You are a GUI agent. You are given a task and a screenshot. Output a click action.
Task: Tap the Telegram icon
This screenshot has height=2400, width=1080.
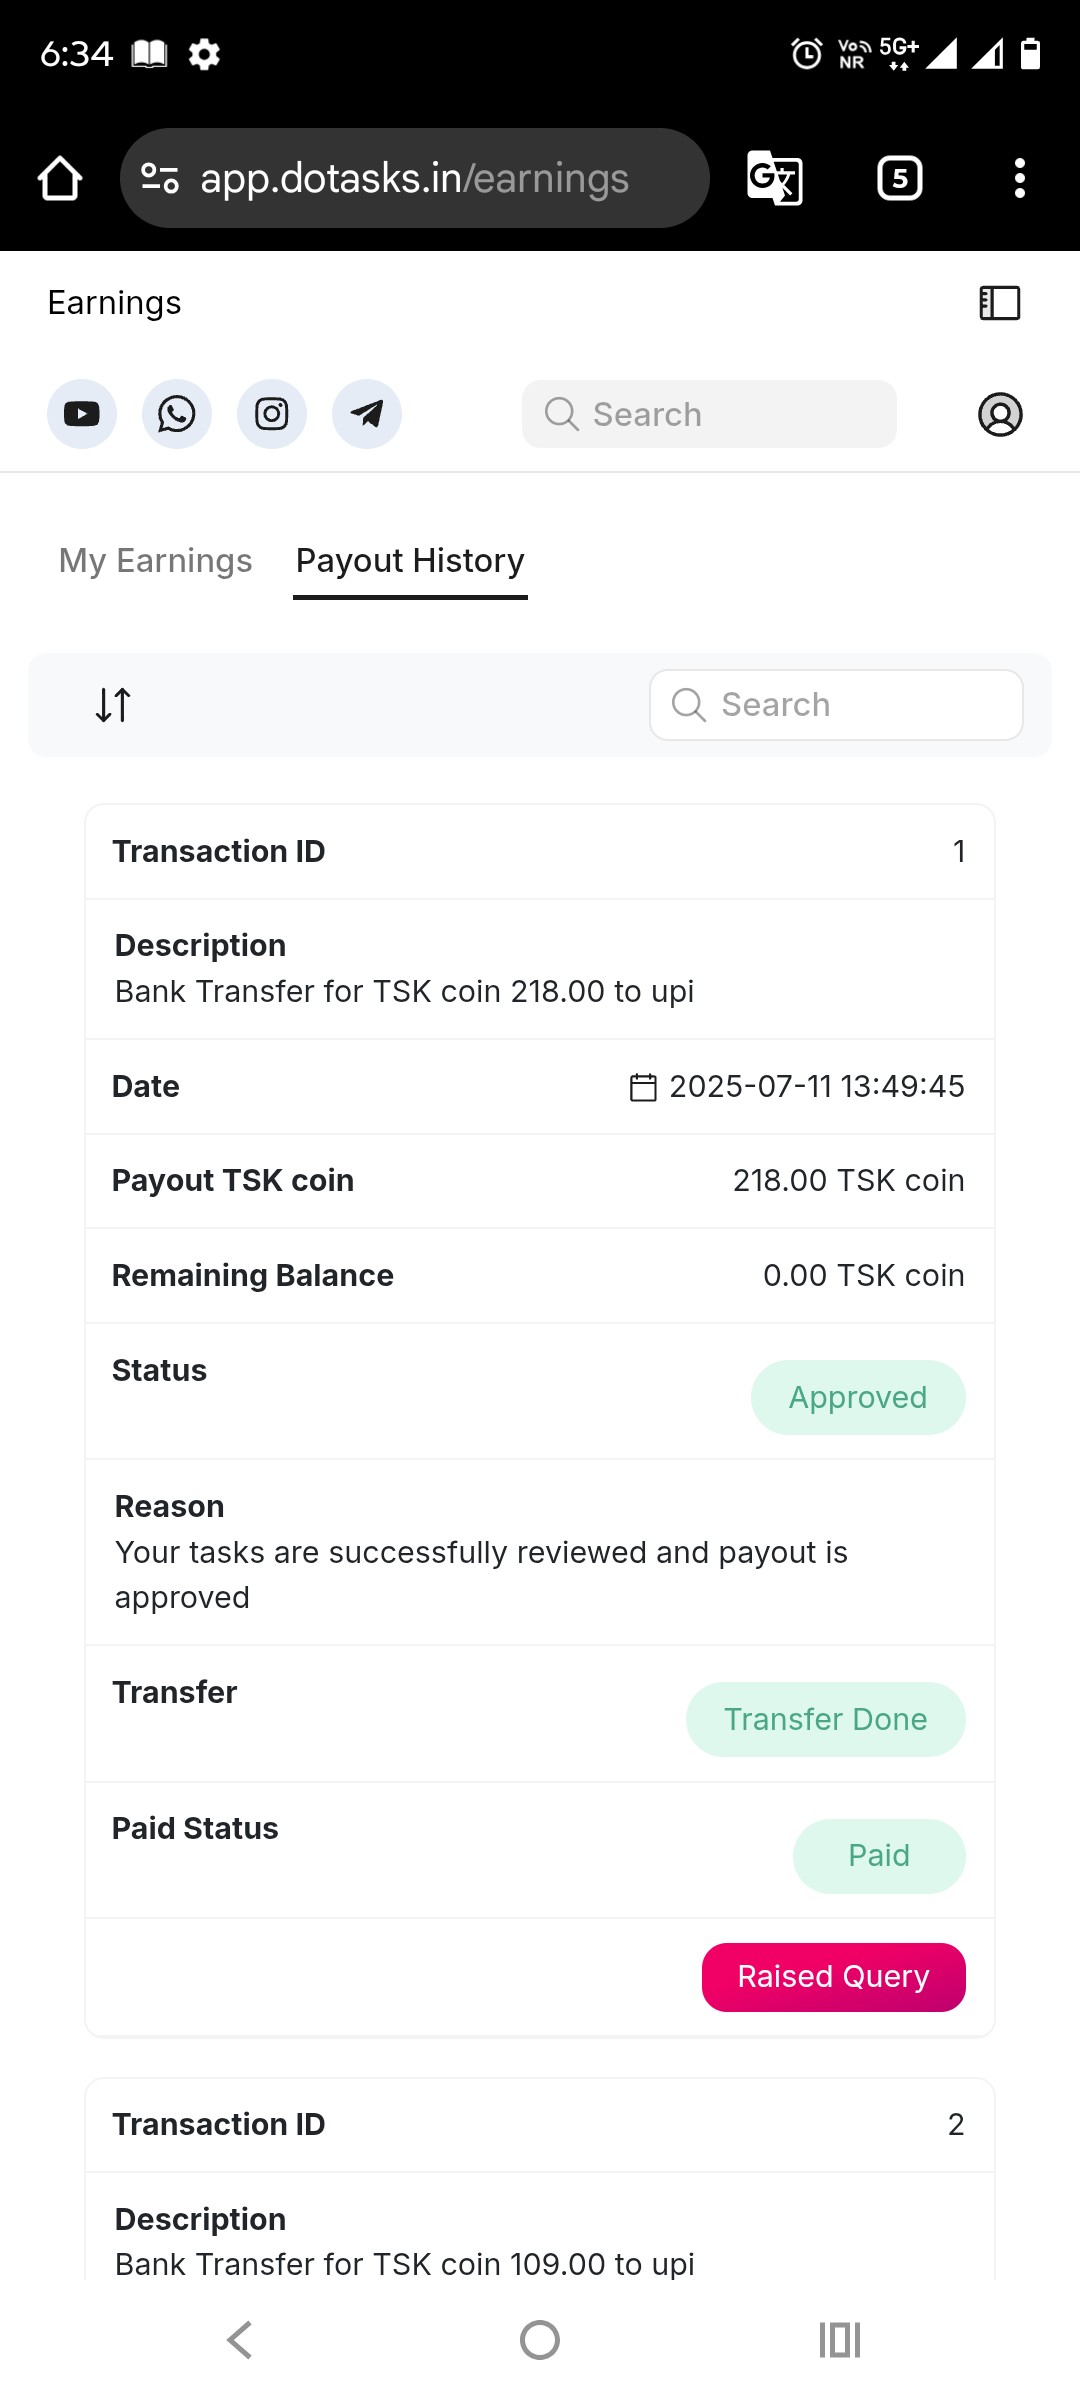click(x=367, y=414)
